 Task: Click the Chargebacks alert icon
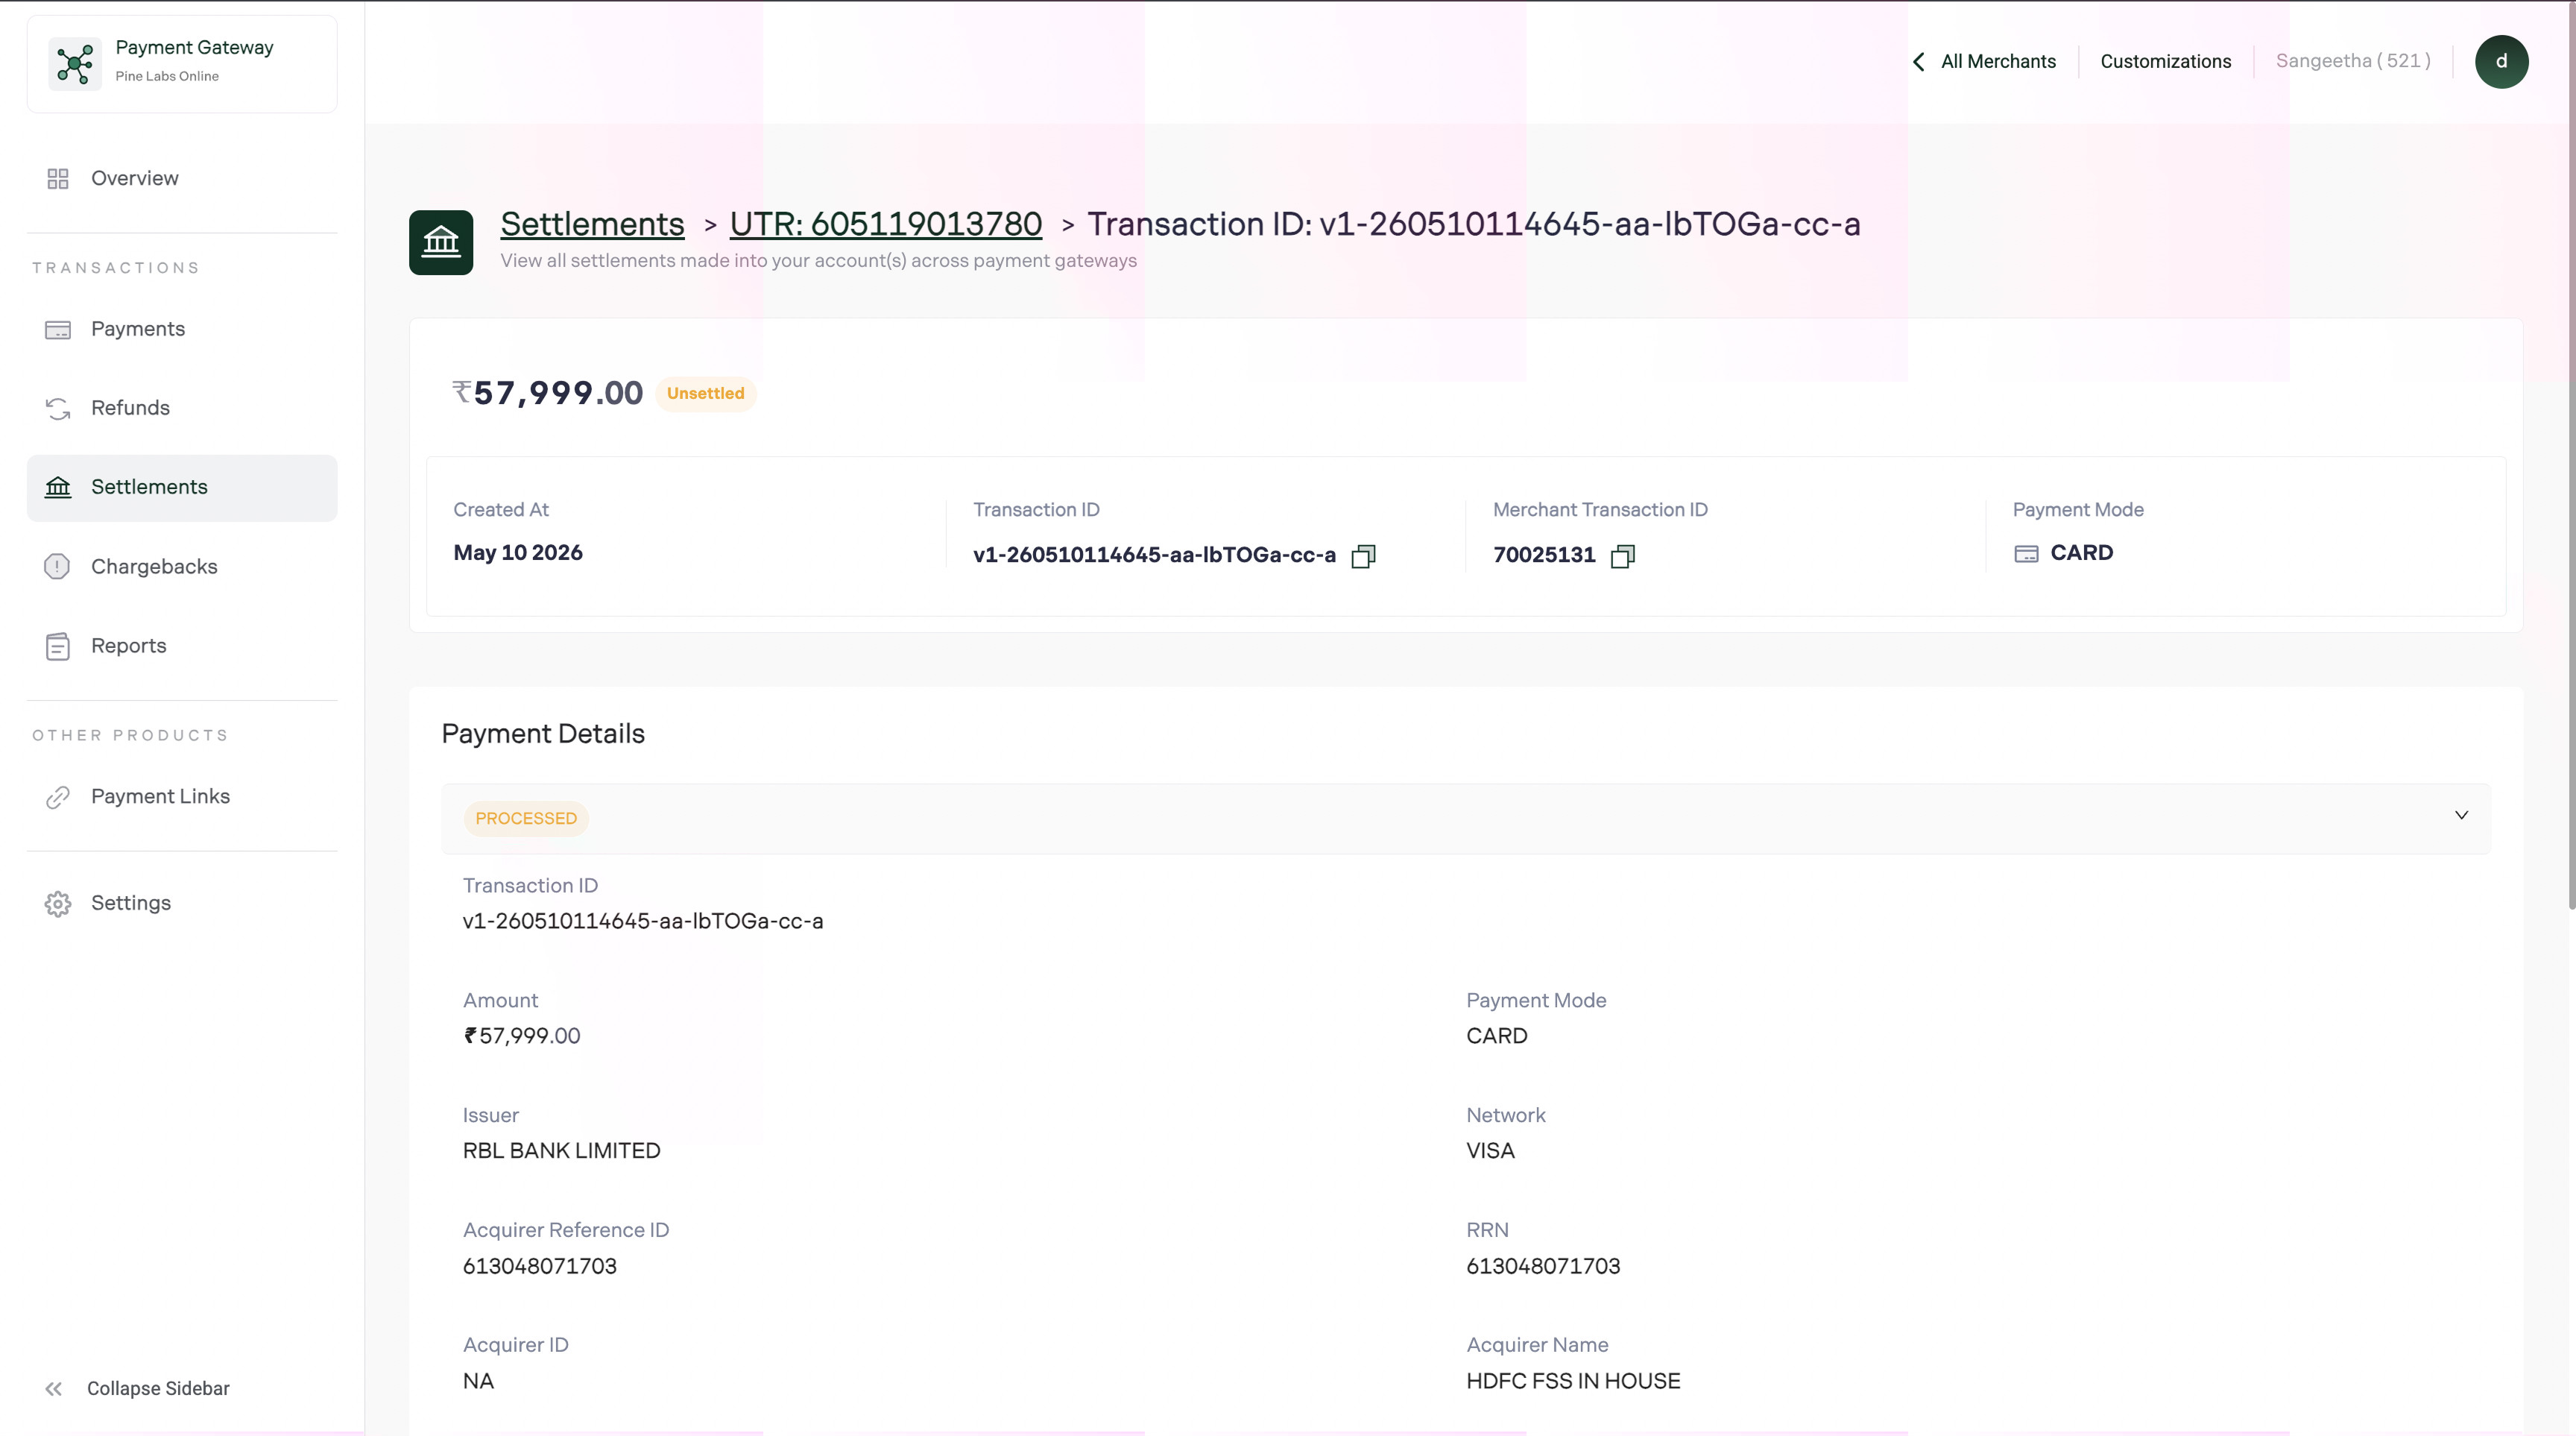[57, 567]
